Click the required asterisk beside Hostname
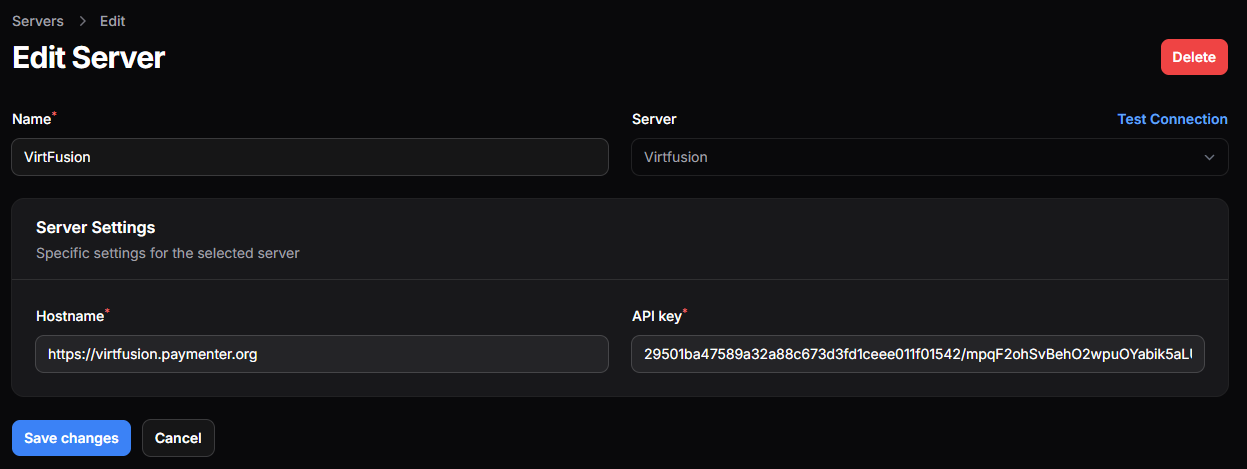 [x=108, y=313]
